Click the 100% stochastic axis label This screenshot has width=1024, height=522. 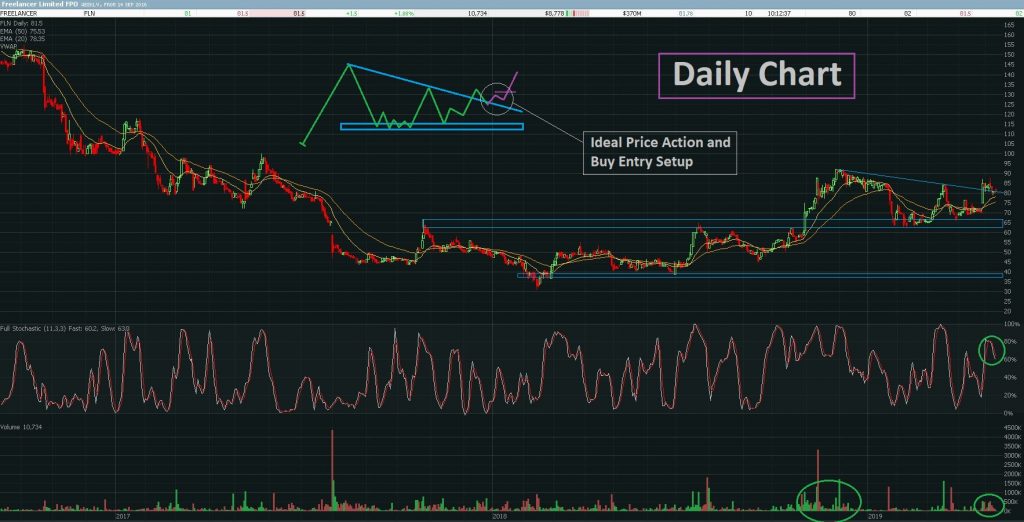tap(1011, 324)
